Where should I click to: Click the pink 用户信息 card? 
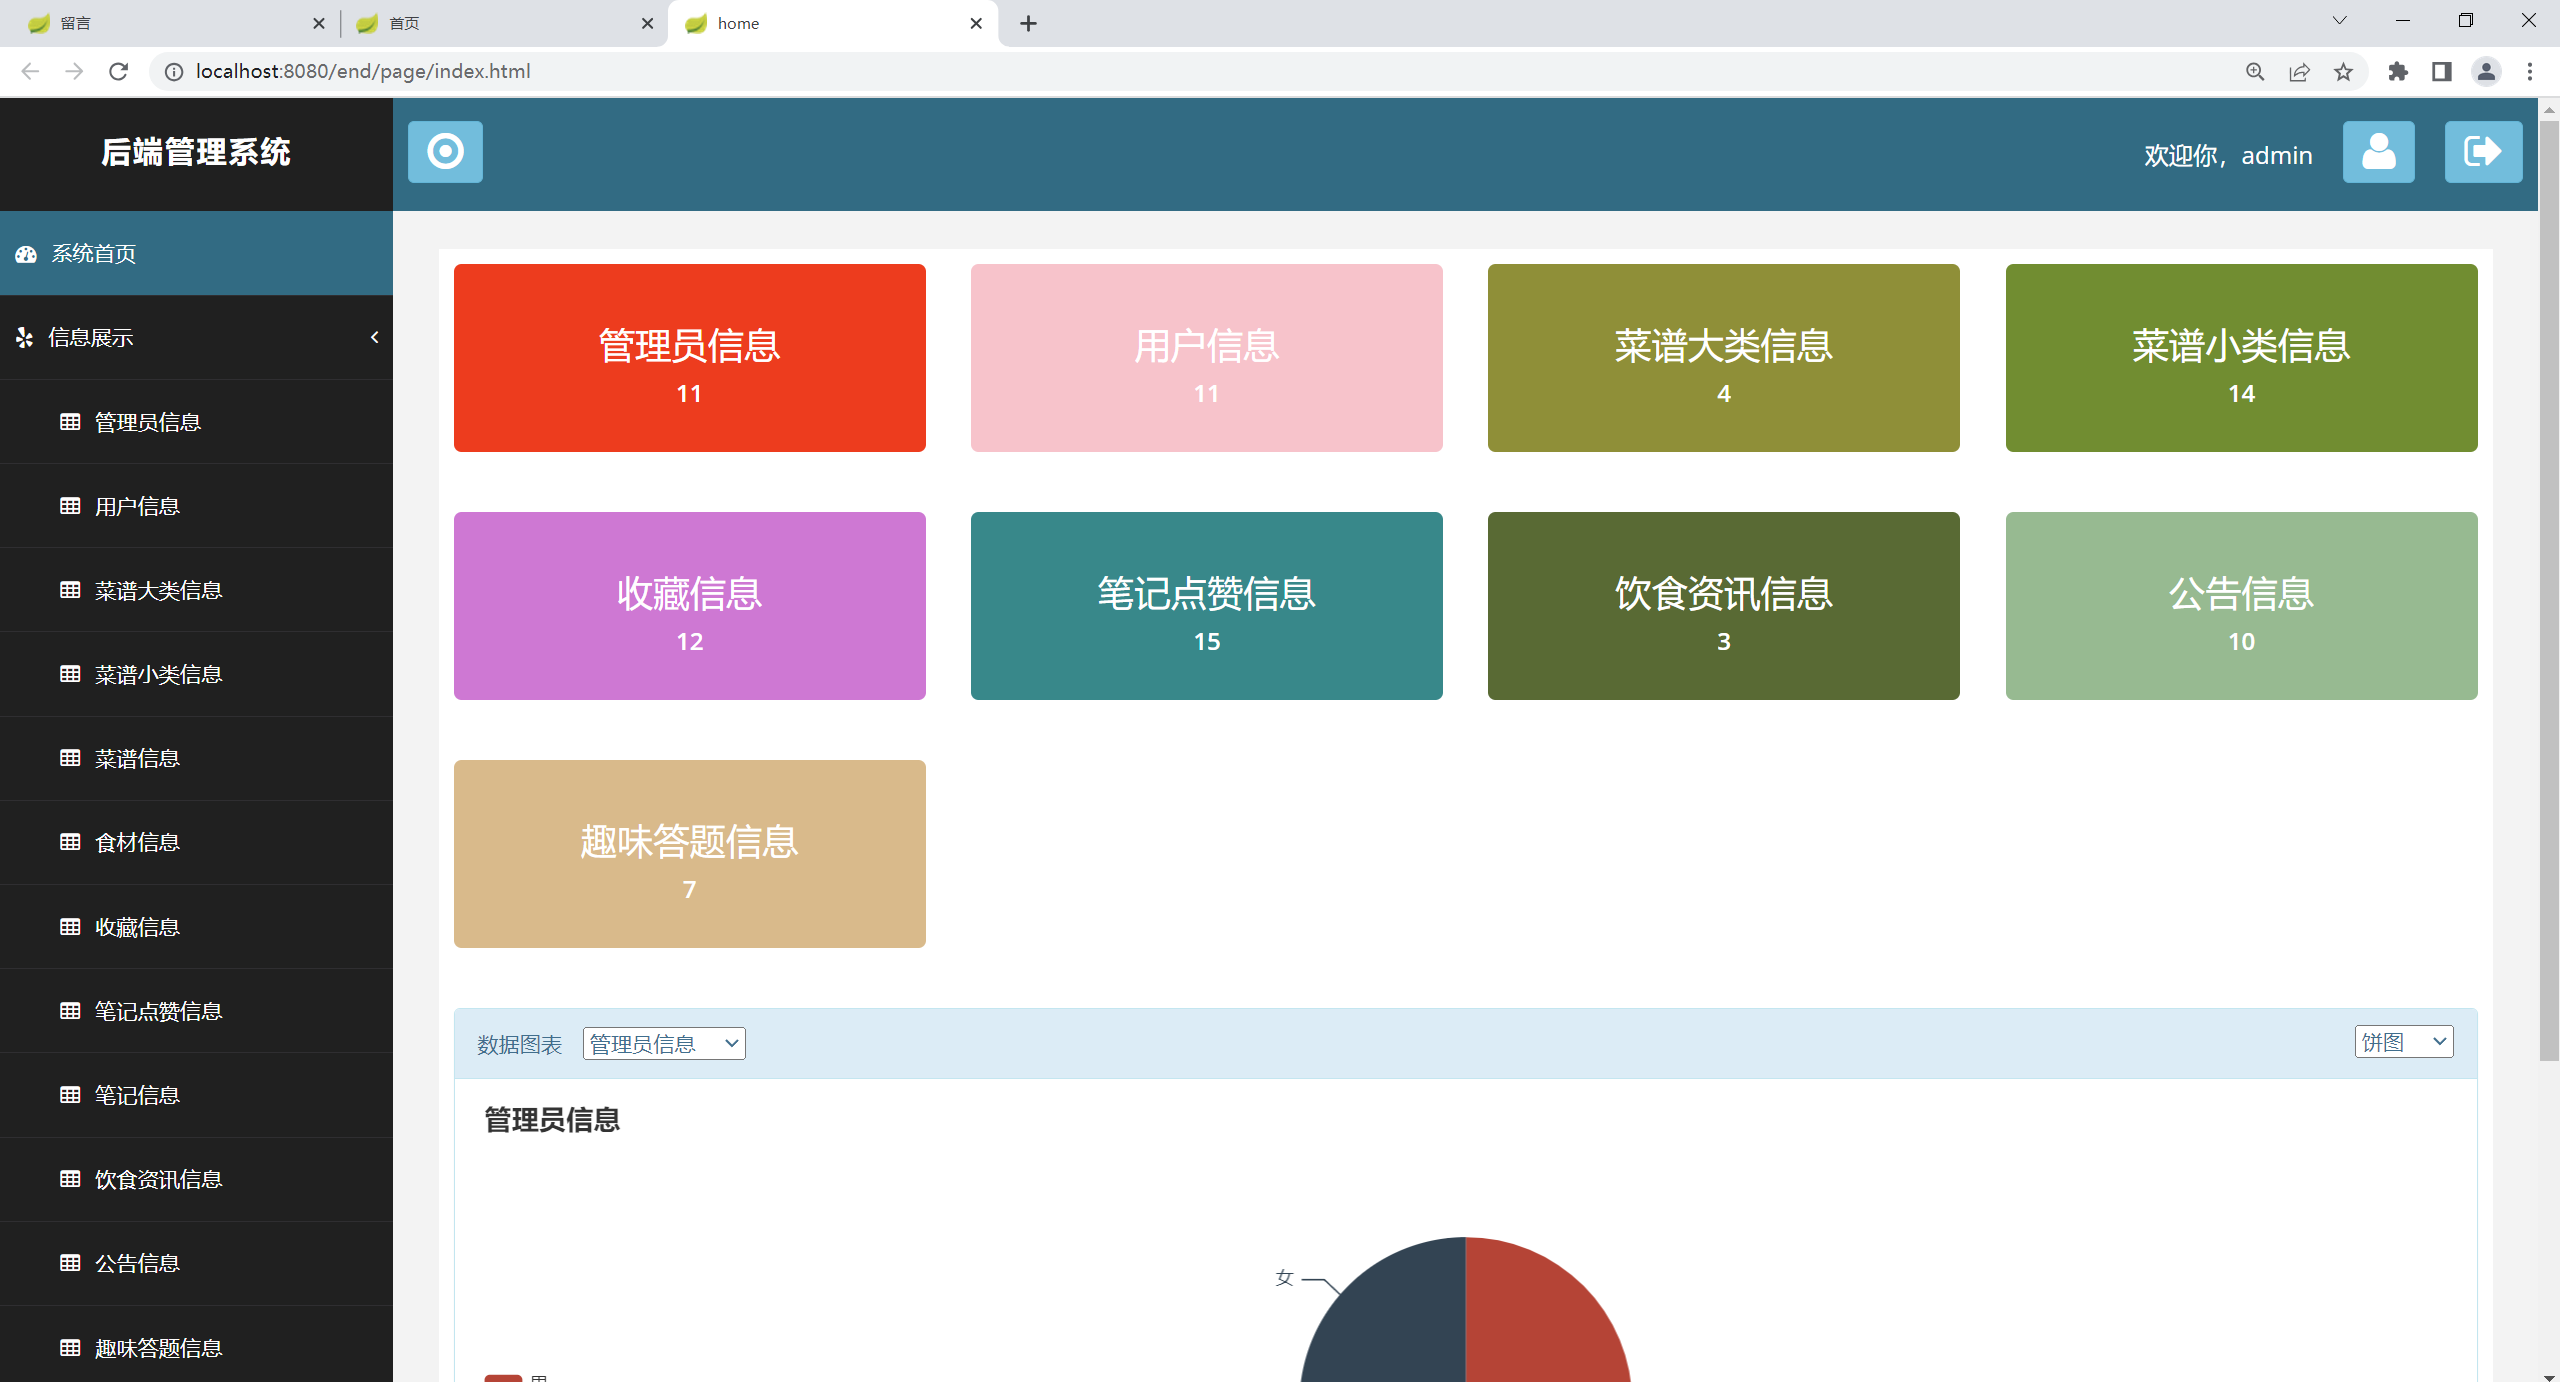[1207, 358]
